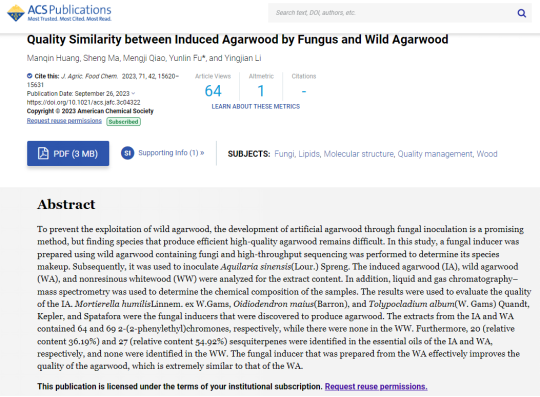Open the Molecular structure subject
This screenshot has width=540, height=397.
click(359, 154)
